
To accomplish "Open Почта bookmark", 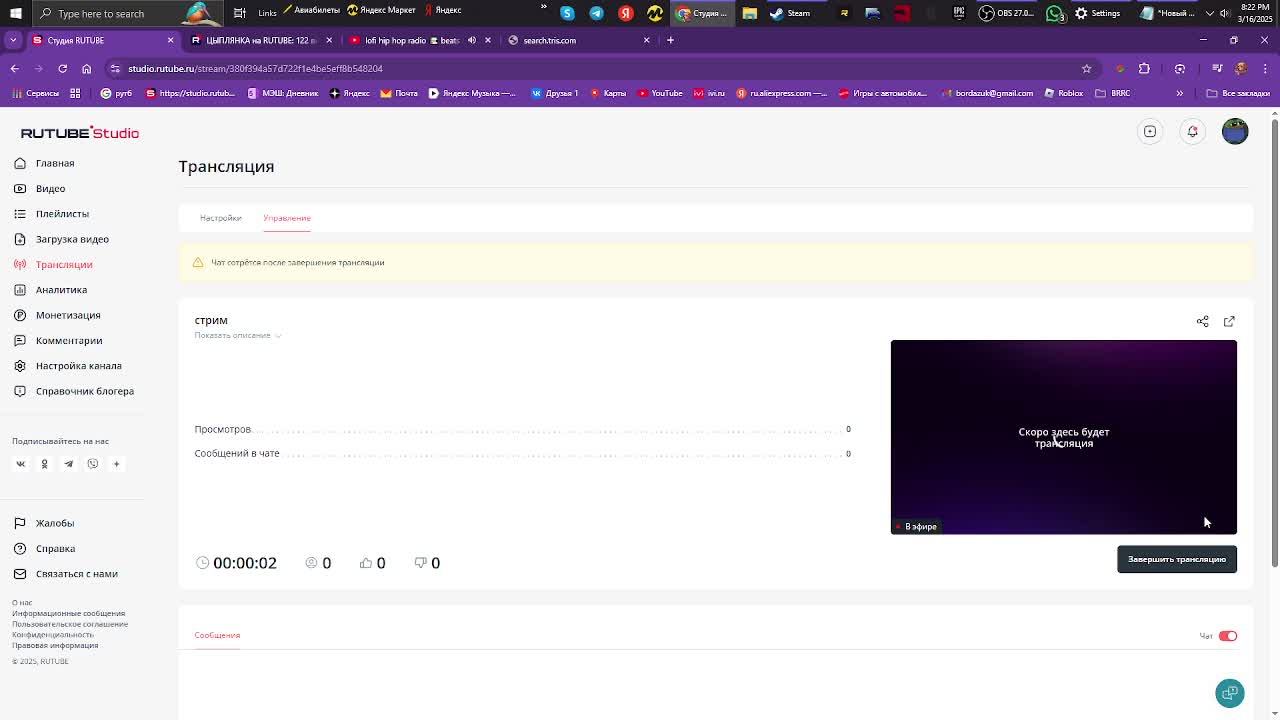I will coord(400,93).
